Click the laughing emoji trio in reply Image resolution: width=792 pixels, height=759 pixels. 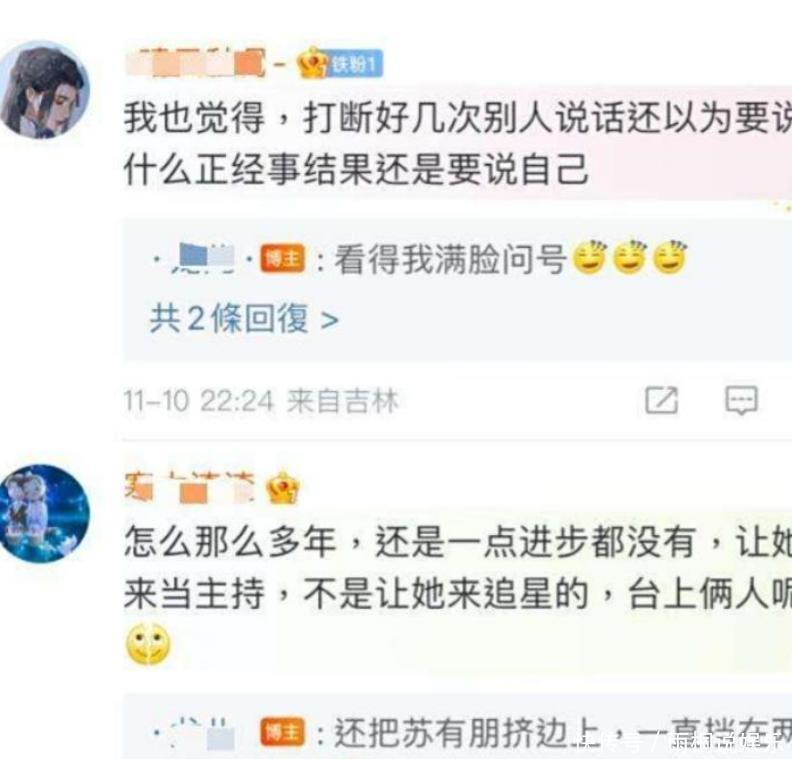coord(629,258)
